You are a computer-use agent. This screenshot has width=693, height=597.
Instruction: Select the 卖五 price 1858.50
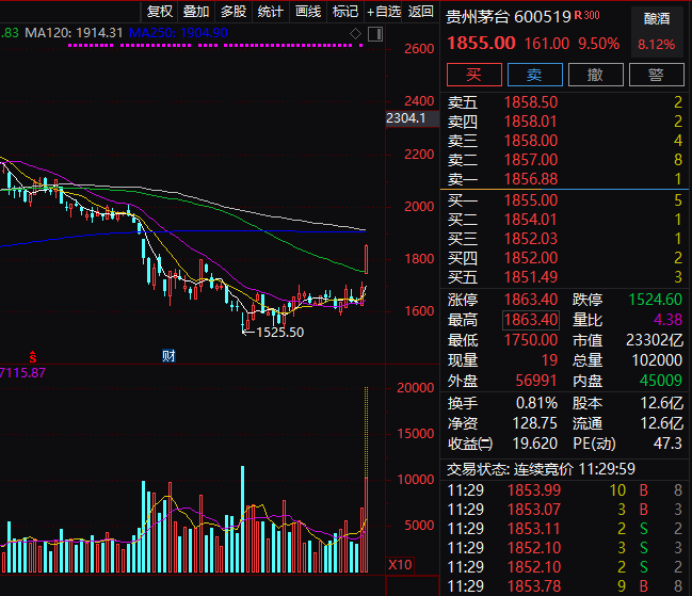tap(531, 103)
